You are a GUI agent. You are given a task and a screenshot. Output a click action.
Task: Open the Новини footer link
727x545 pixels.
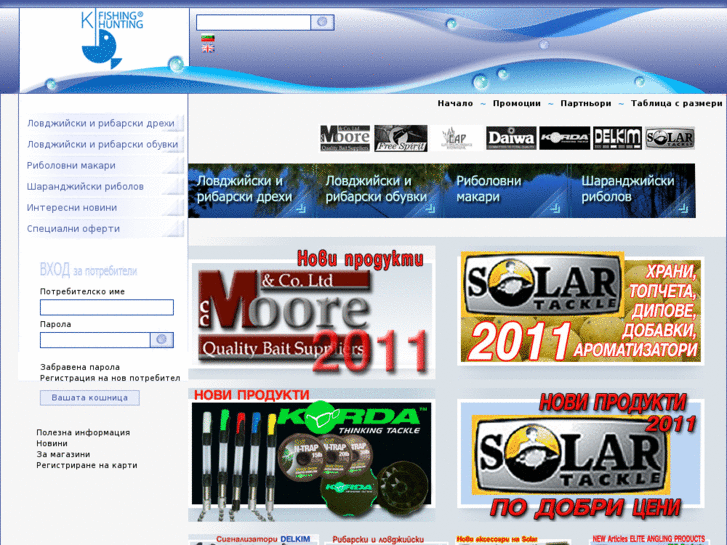click(x=52, y=443)
